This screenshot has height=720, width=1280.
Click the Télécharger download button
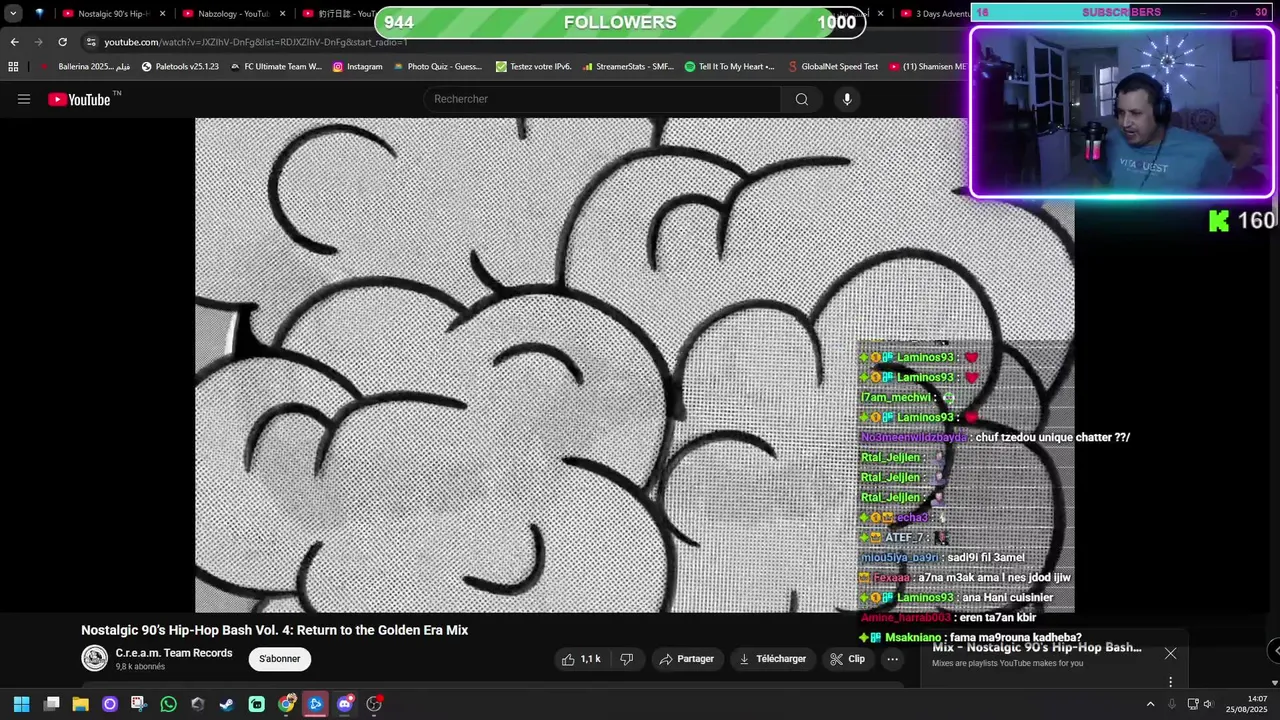coord(772,659)
